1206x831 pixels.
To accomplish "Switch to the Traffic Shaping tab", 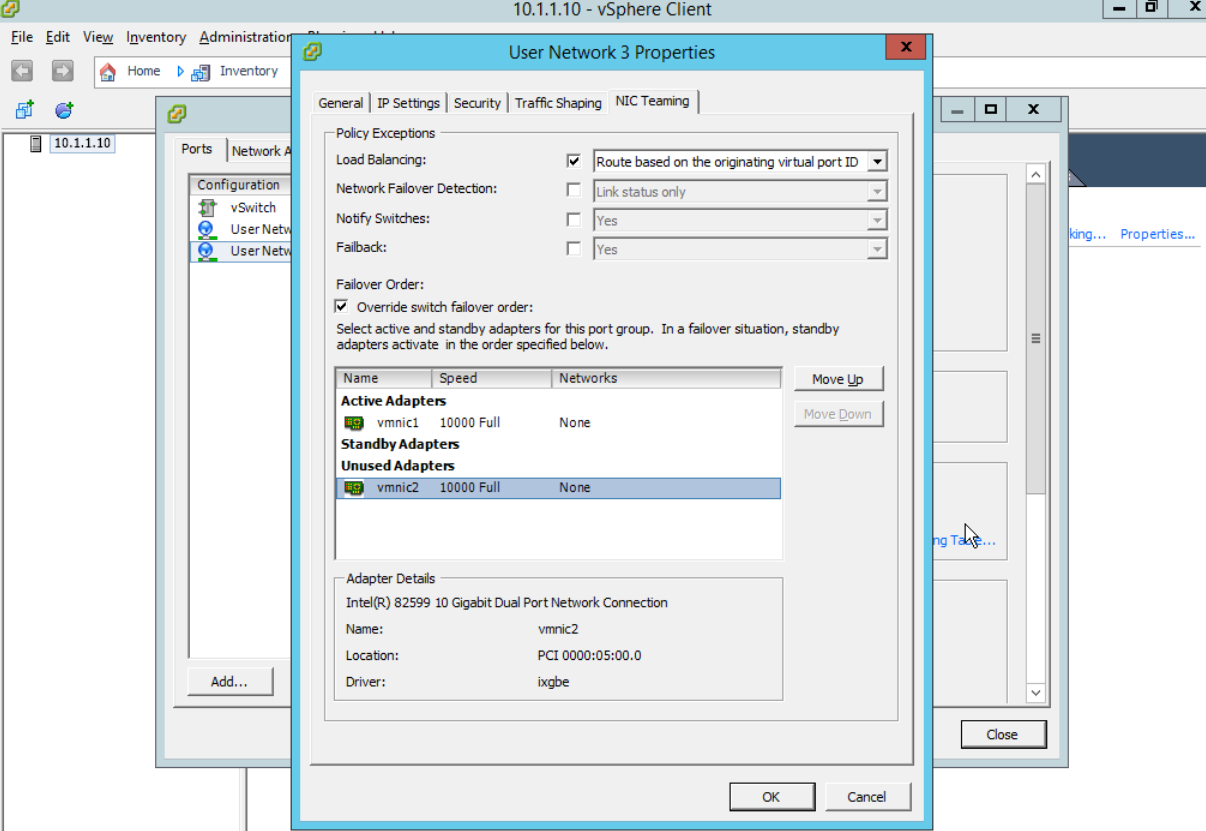I will [557, 102].
